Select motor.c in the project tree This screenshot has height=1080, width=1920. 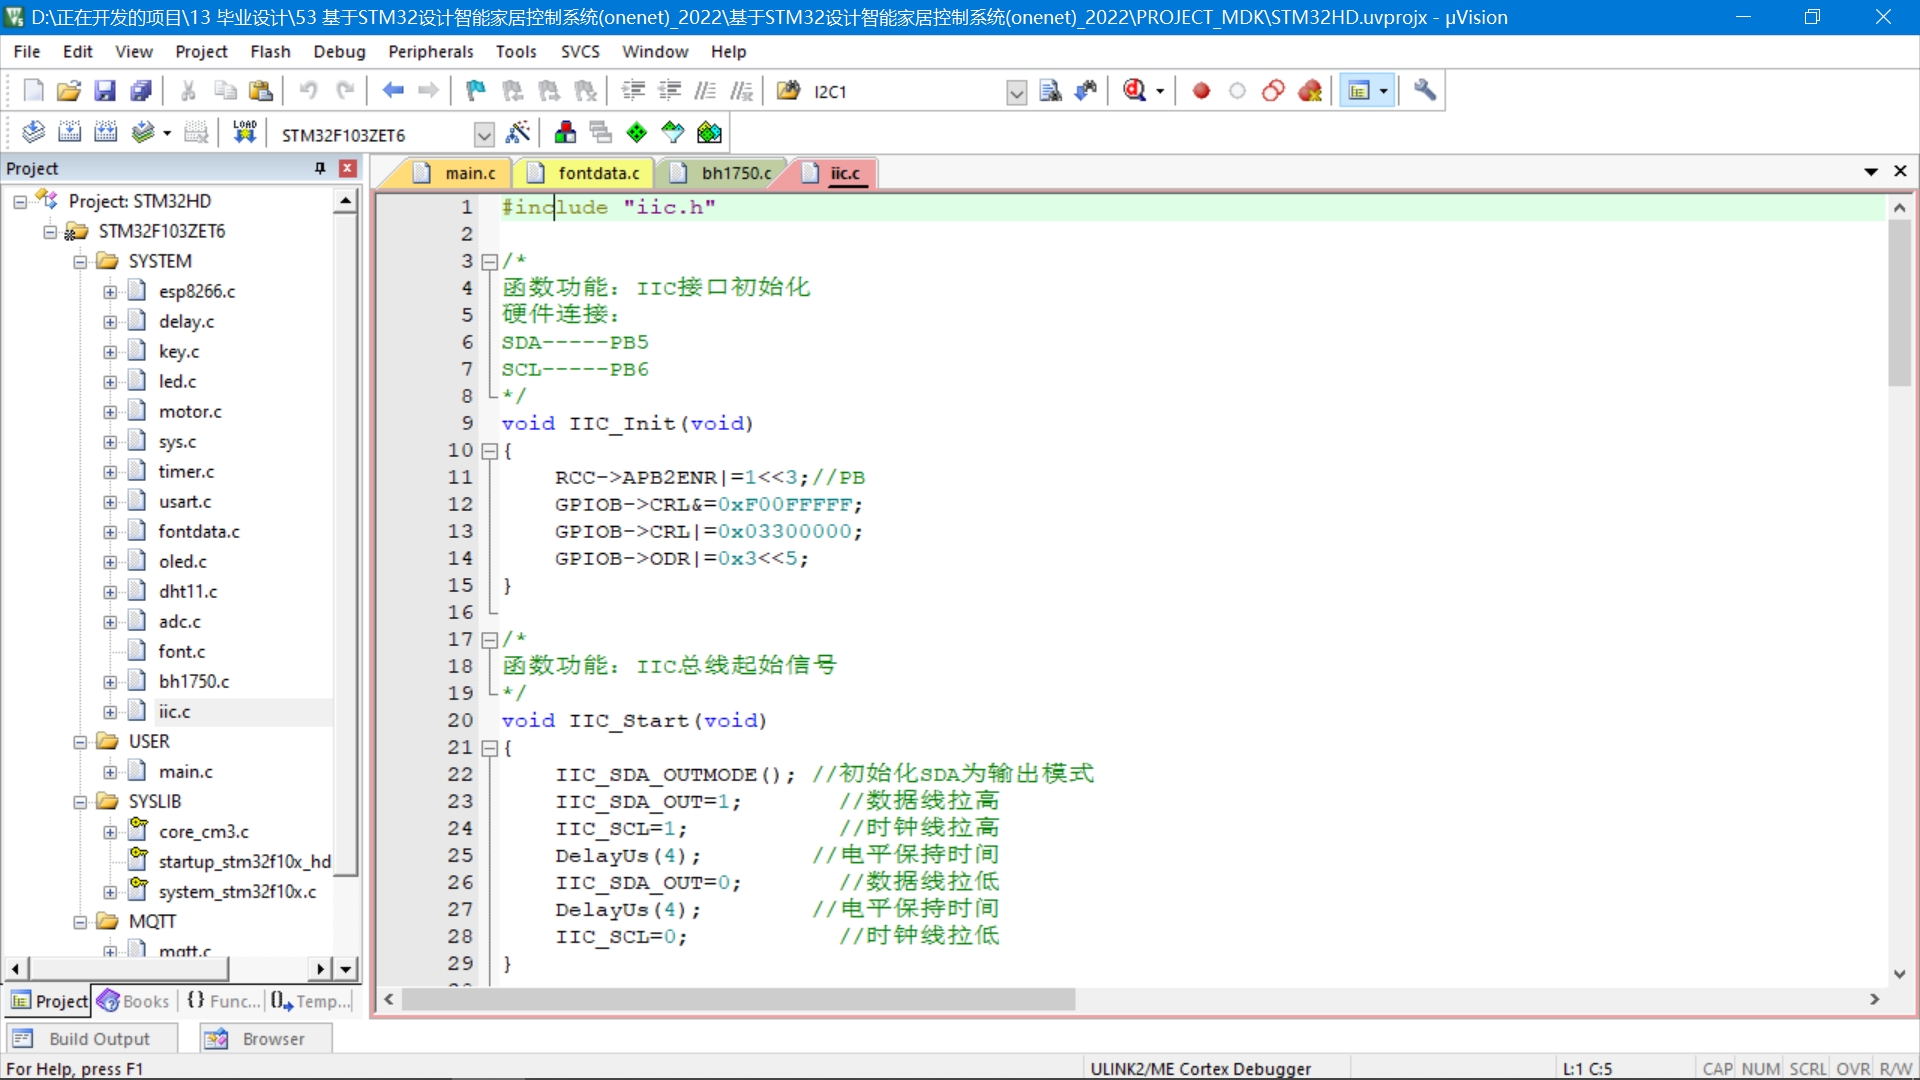(x=190, y=412)
